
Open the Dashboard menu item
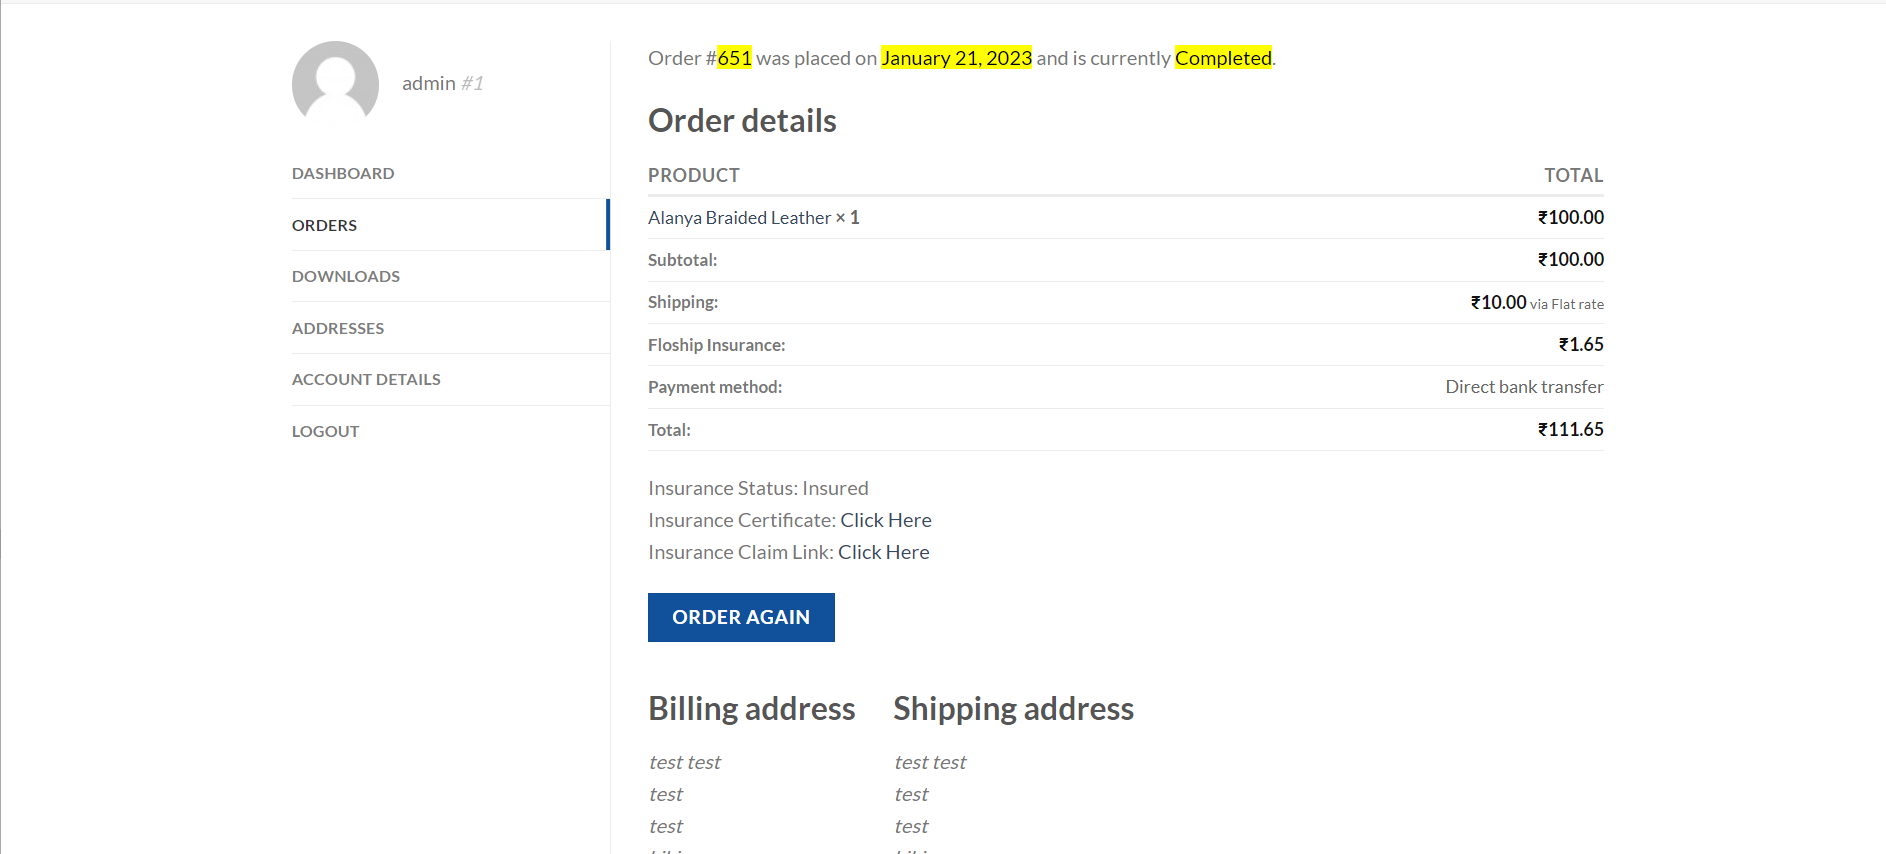point(343,173)
